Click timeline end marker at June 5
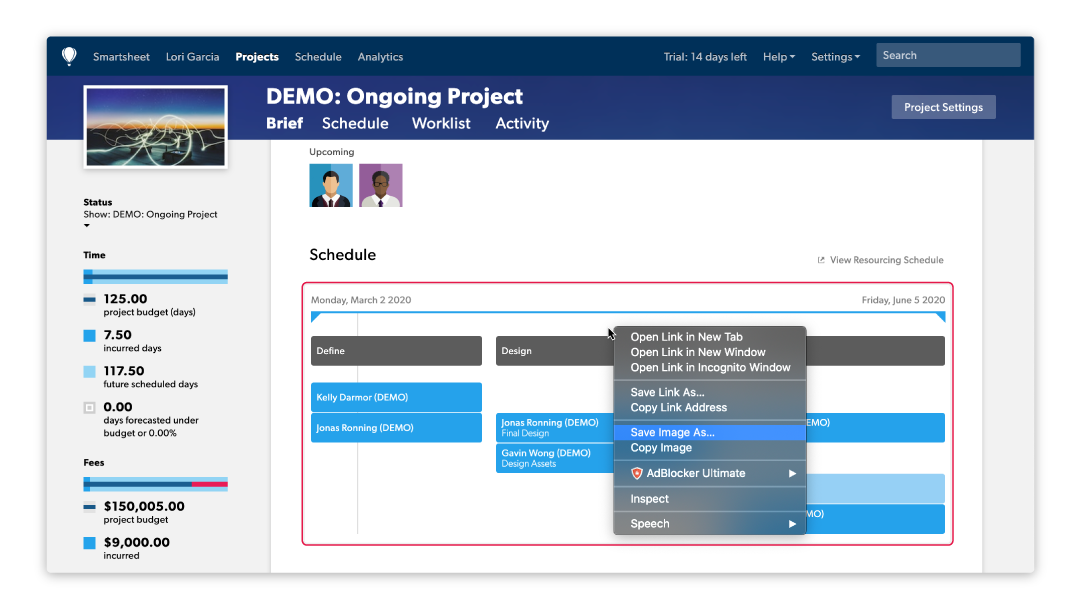Screen dimensions: 1080x608 point(941,317)
